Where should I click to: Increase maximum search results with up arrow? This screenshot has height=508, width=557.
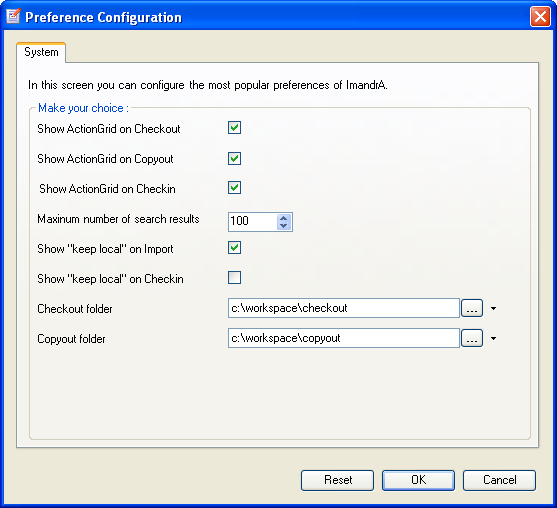(x=283, y=218)
